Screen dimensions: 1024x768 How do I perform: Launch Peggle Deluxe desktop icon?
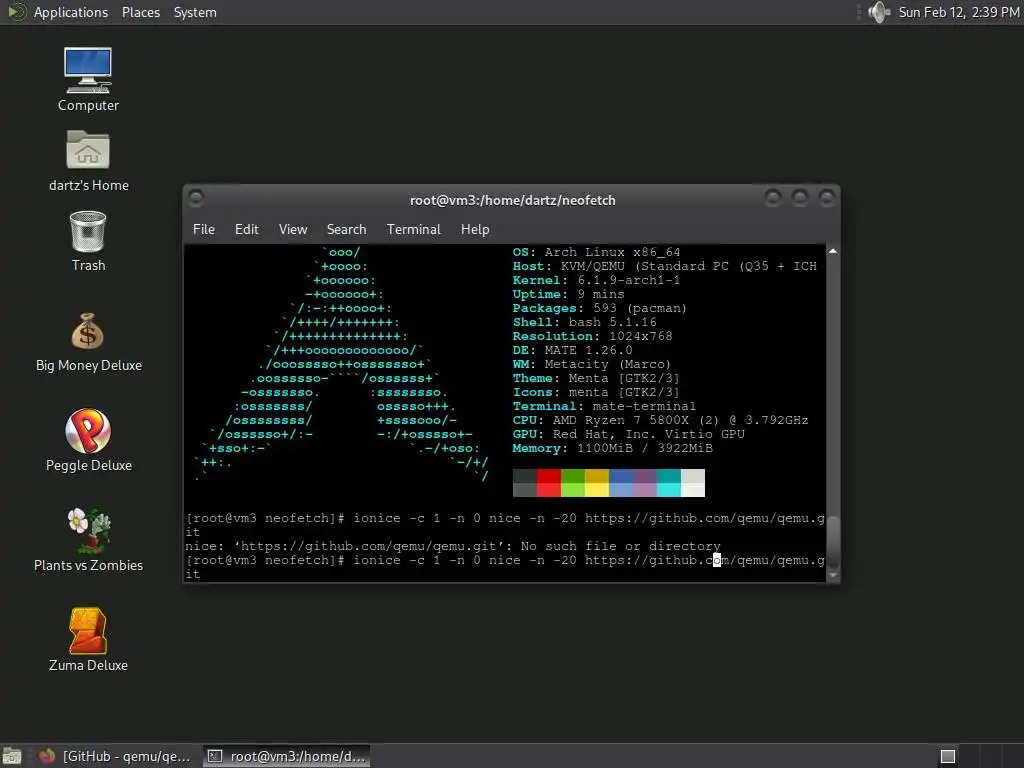click(x=88, y=440)
